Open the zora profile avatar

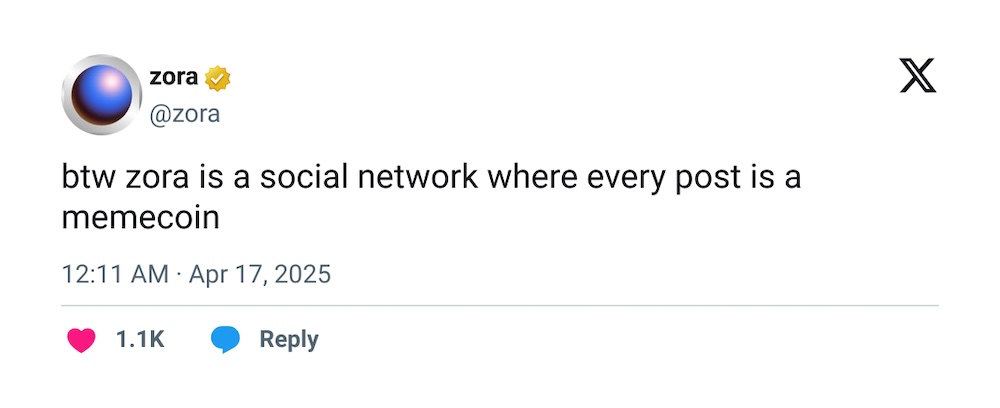(x=101, y=94)
